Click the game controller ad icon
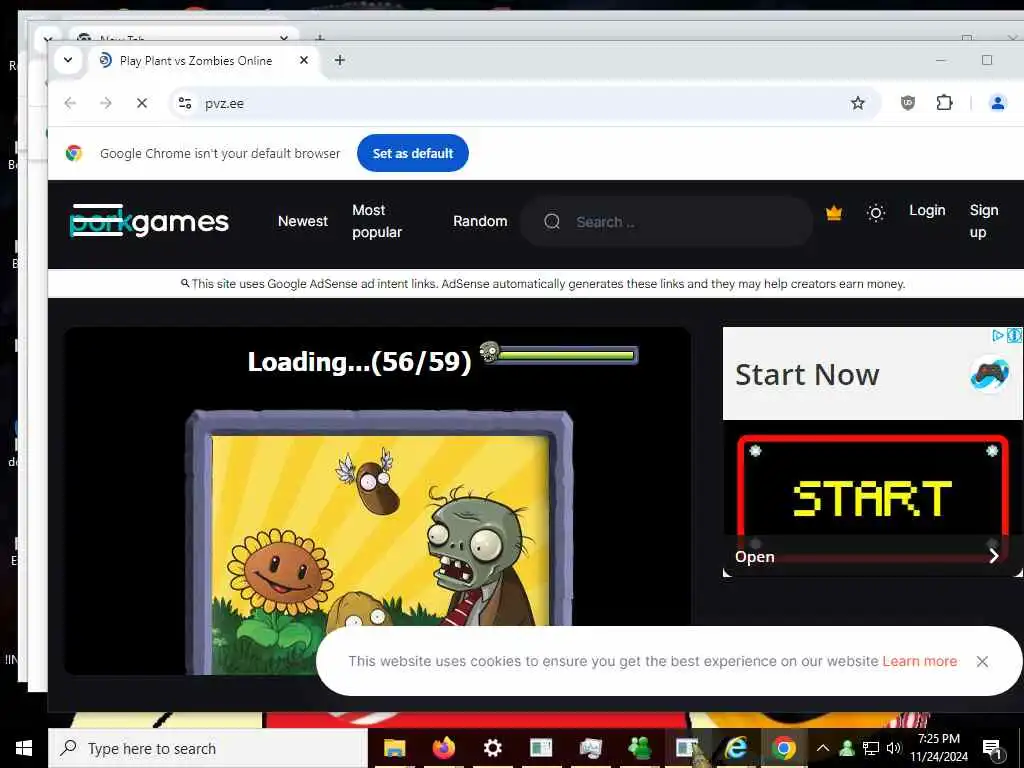The image size is (1024, 768). pos(989,374)
